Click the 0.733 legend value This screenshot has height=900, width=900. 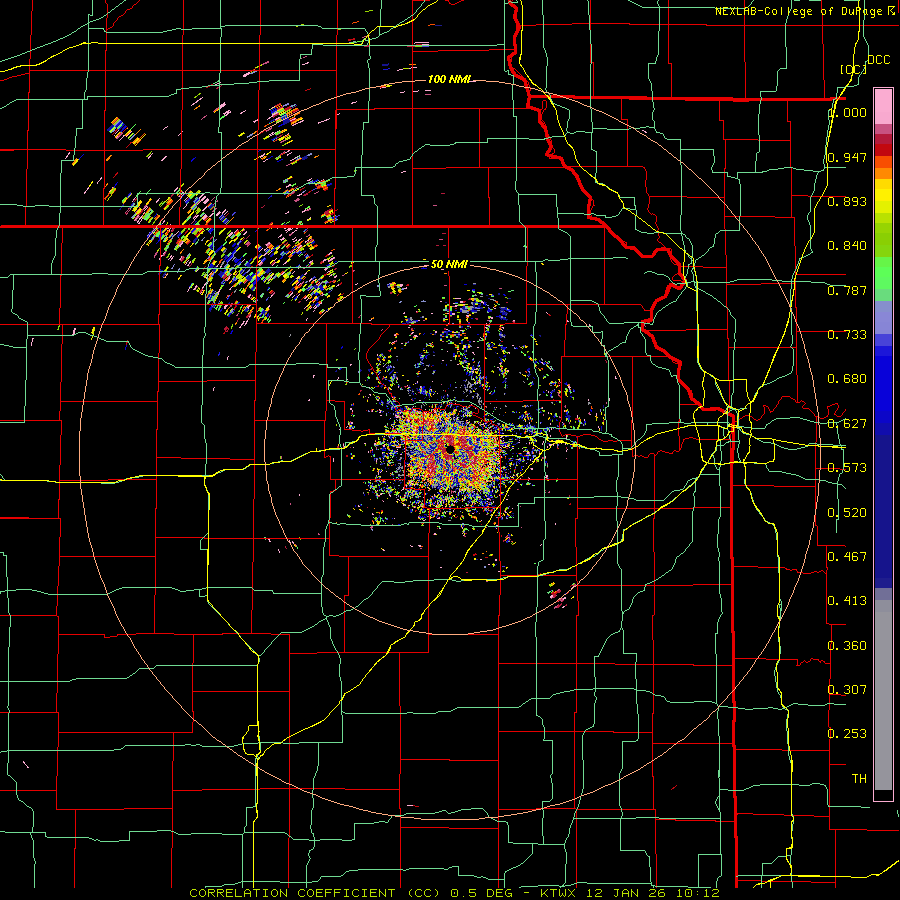[847, 335]
